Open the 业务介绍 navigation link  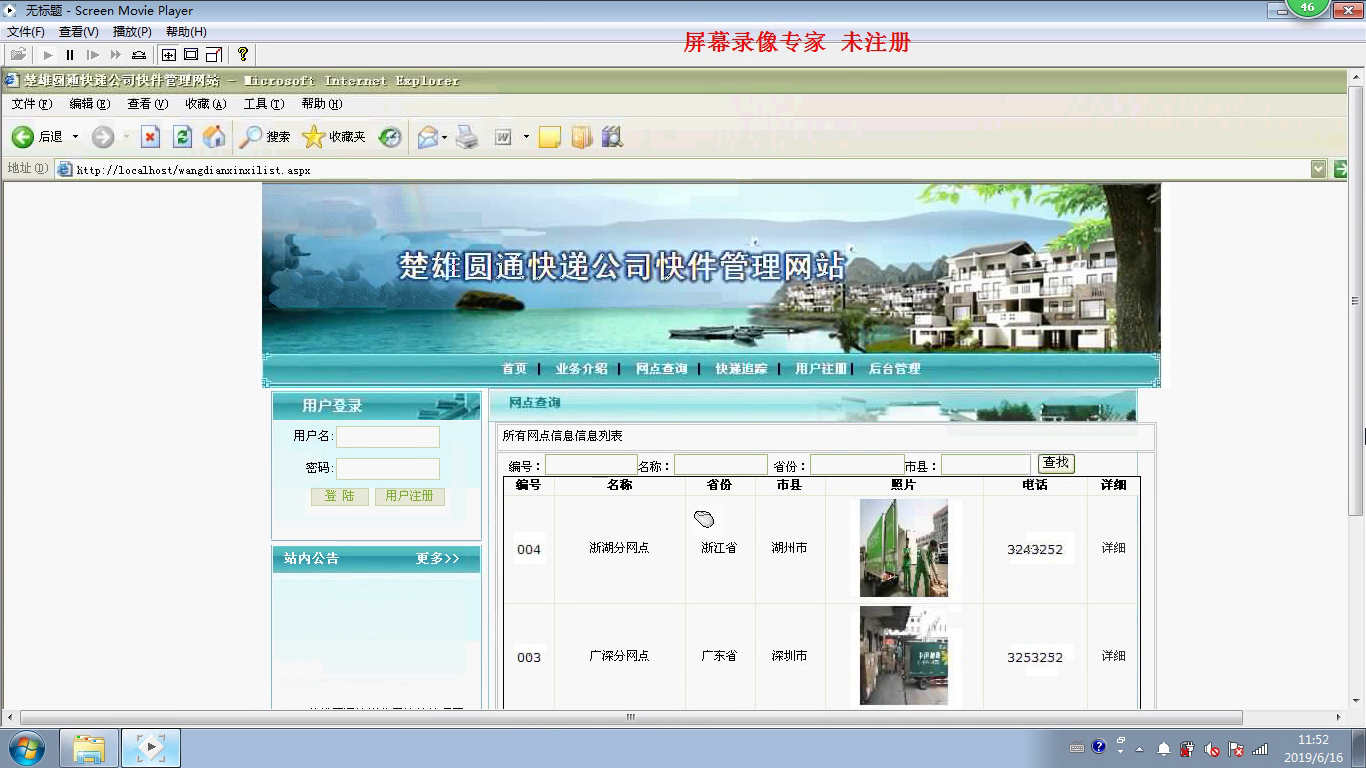pos(582,369)
